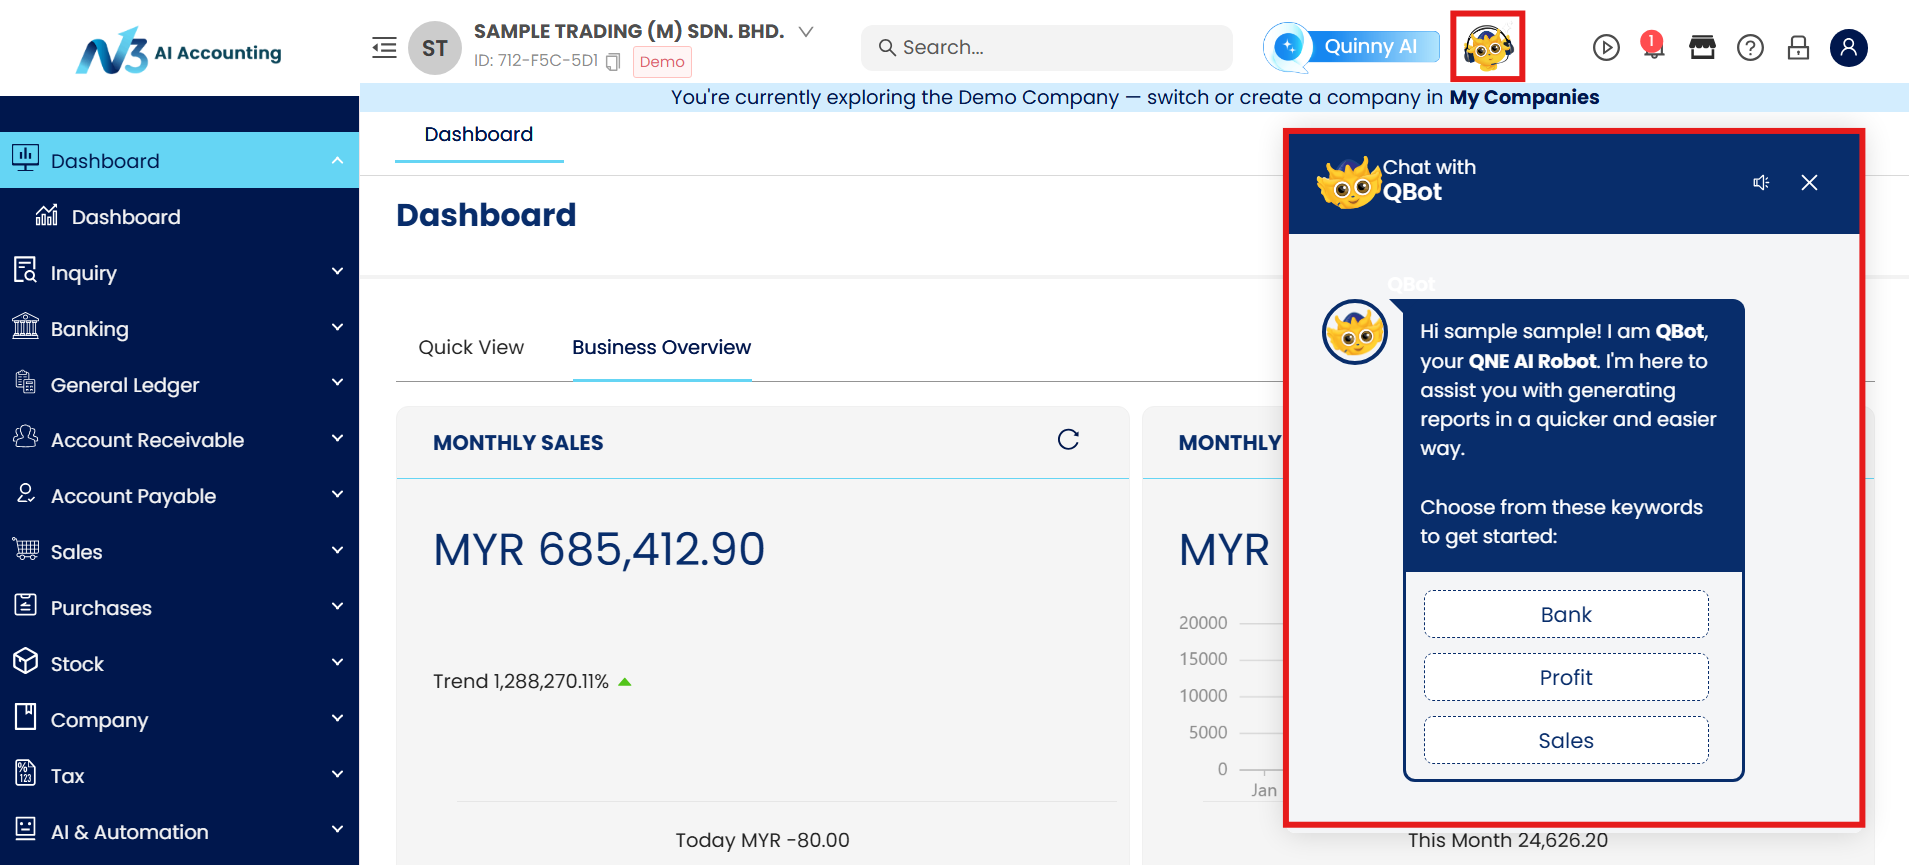The image size is (1909, 865).
Task: Click the MYR 685,412.90 sales amount
Action: click(x=599, y=549)
